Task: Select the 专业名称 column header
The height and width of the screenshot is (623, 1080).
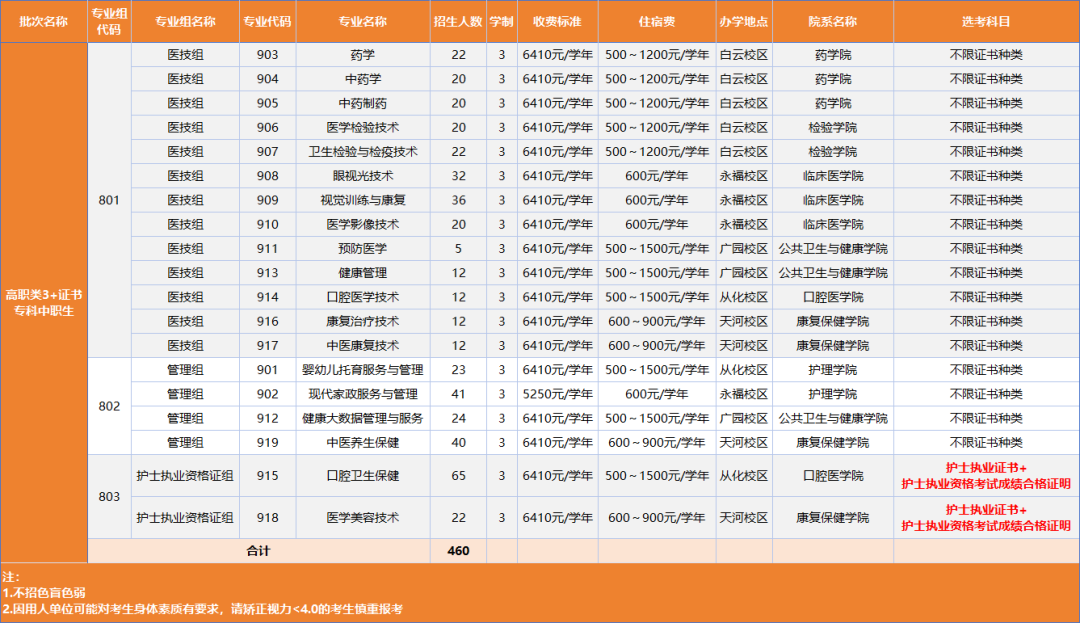Action: pyautogui.click(x=362, y=21)
